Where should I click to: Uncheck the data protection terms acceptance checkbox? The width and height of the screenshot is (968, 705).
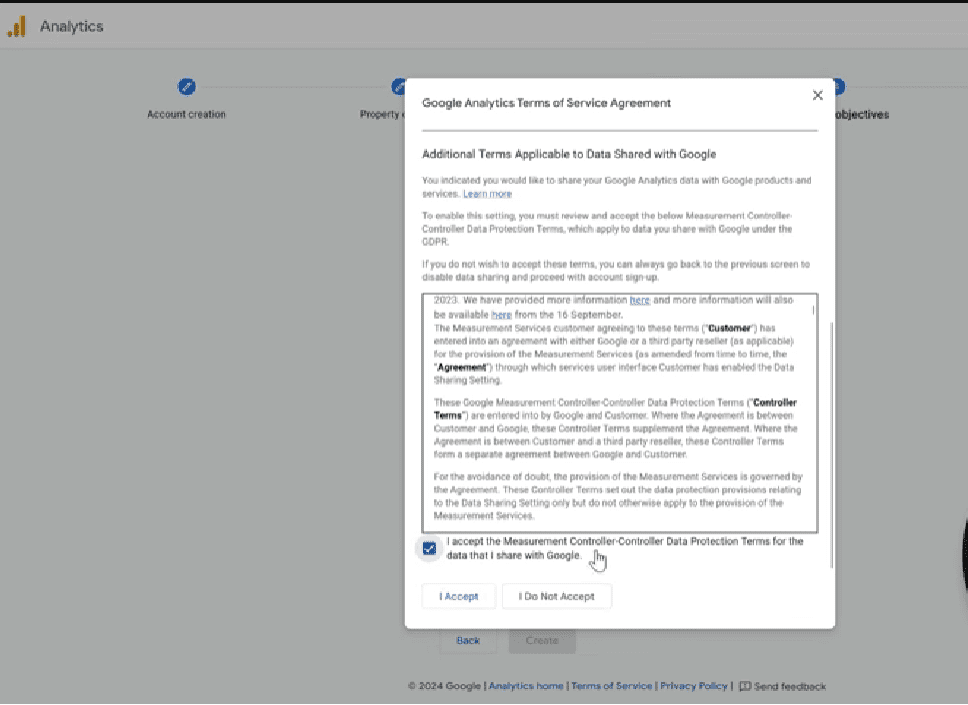pos(429,548)
